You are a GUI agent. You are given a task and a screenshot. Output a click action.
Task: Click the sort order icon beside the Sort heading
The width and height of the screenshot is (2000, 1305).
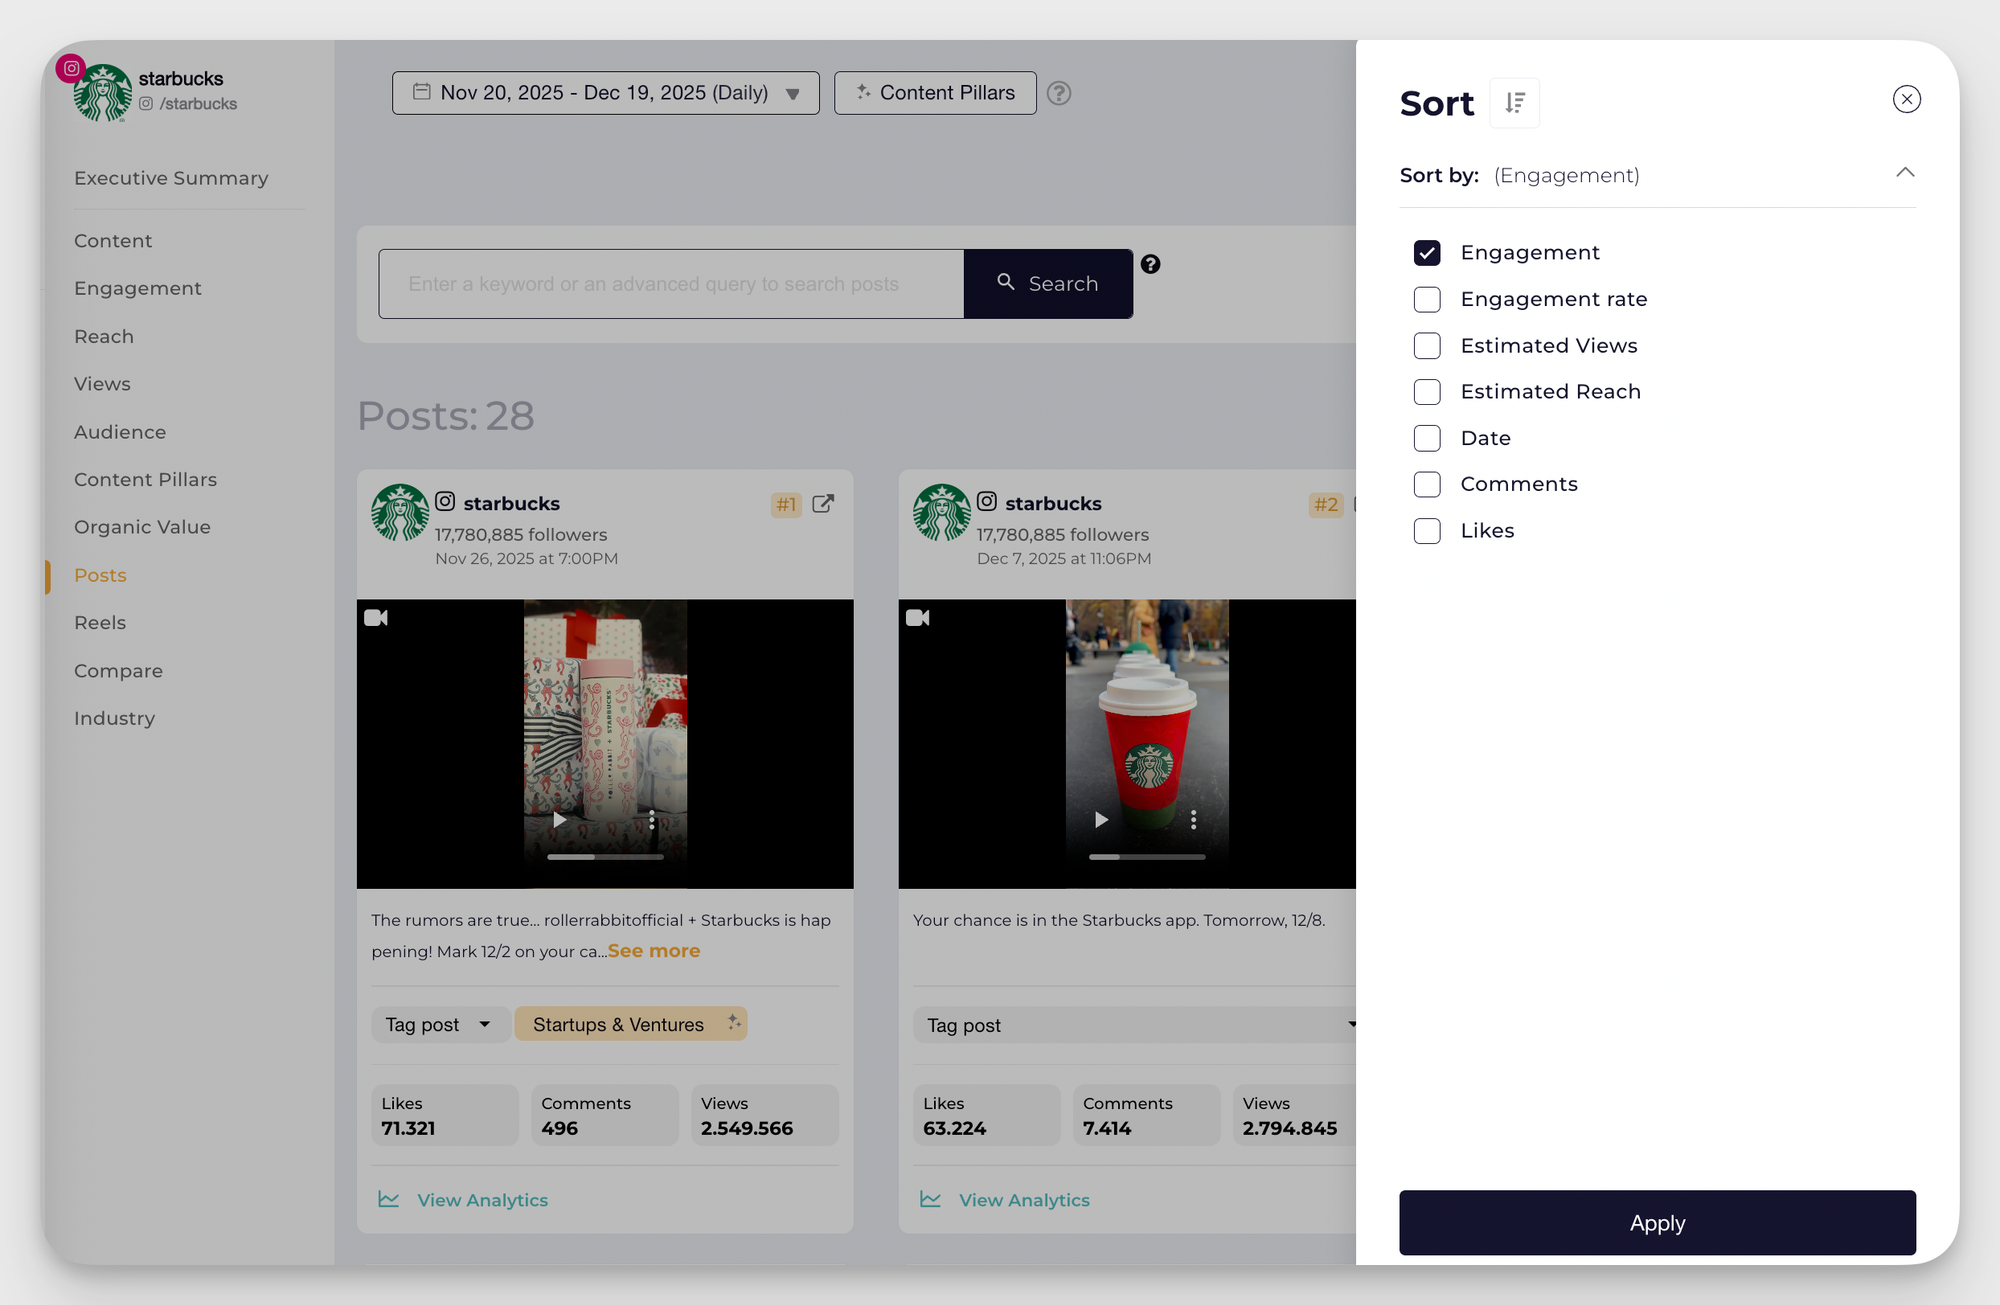click(x=1515, y=102)
